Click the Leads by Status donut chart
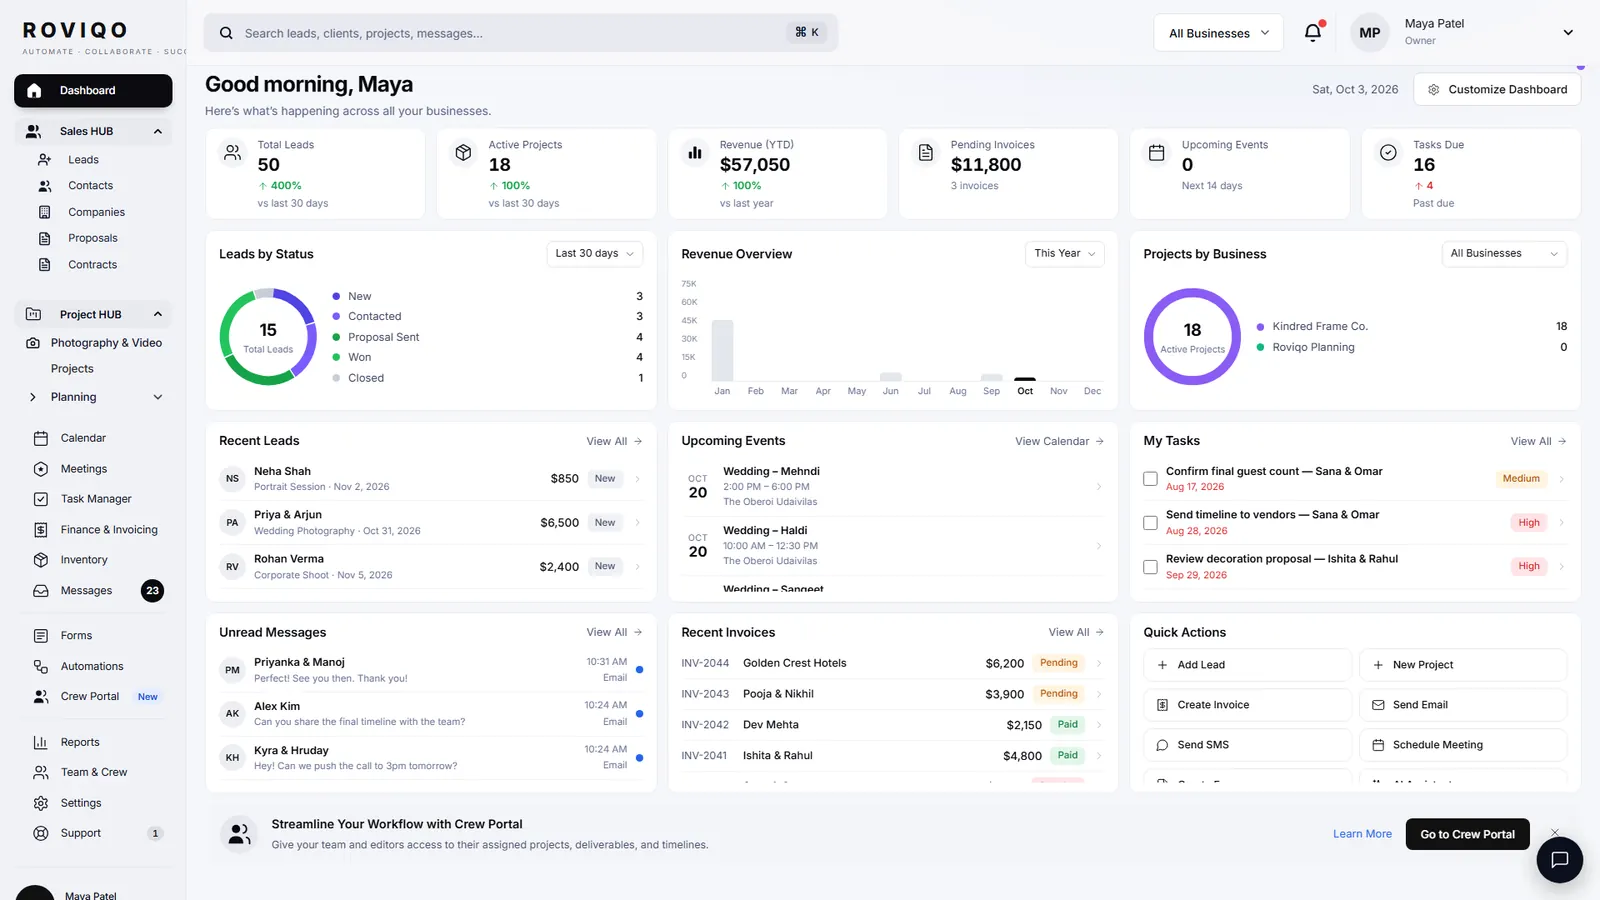The width and height of the screenshot is (1600, 900). point(268,337)
